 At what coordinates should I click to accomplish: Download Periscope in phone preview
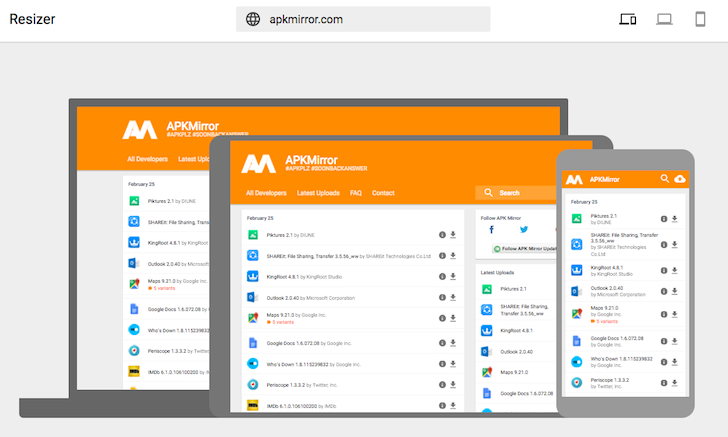point(675,383)
